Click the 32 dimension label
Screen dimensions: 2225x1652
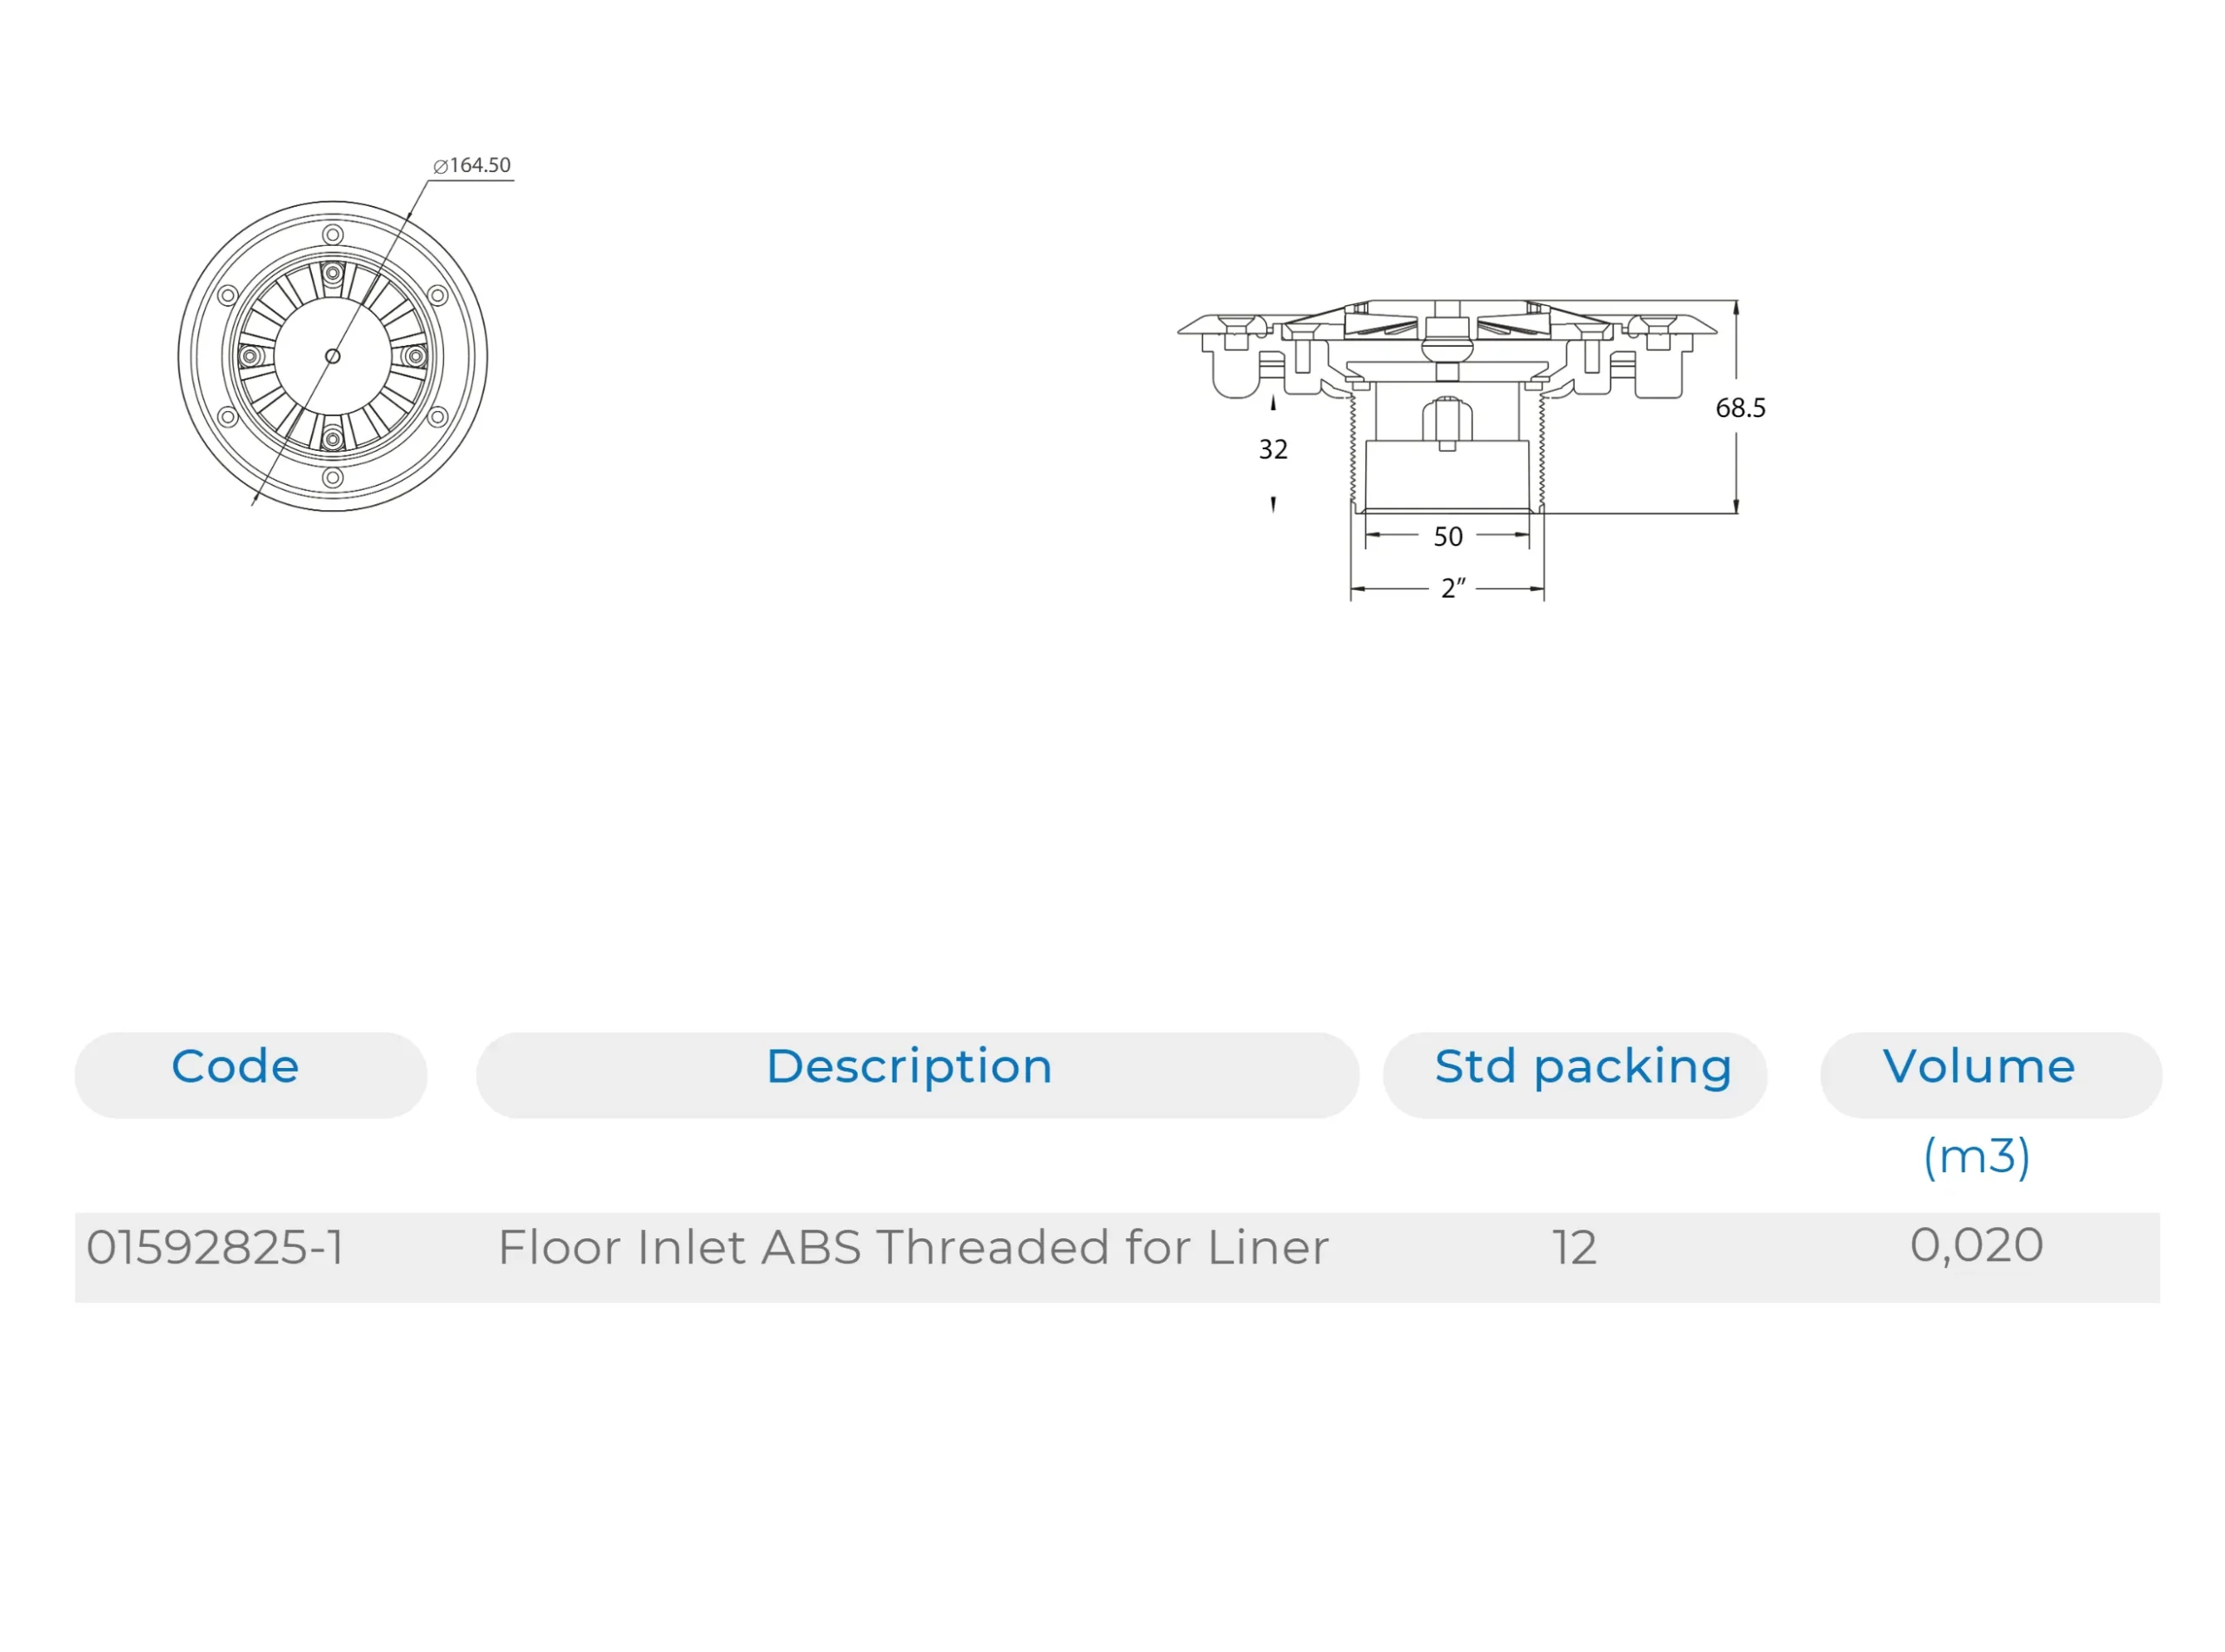click(1272, 450)
